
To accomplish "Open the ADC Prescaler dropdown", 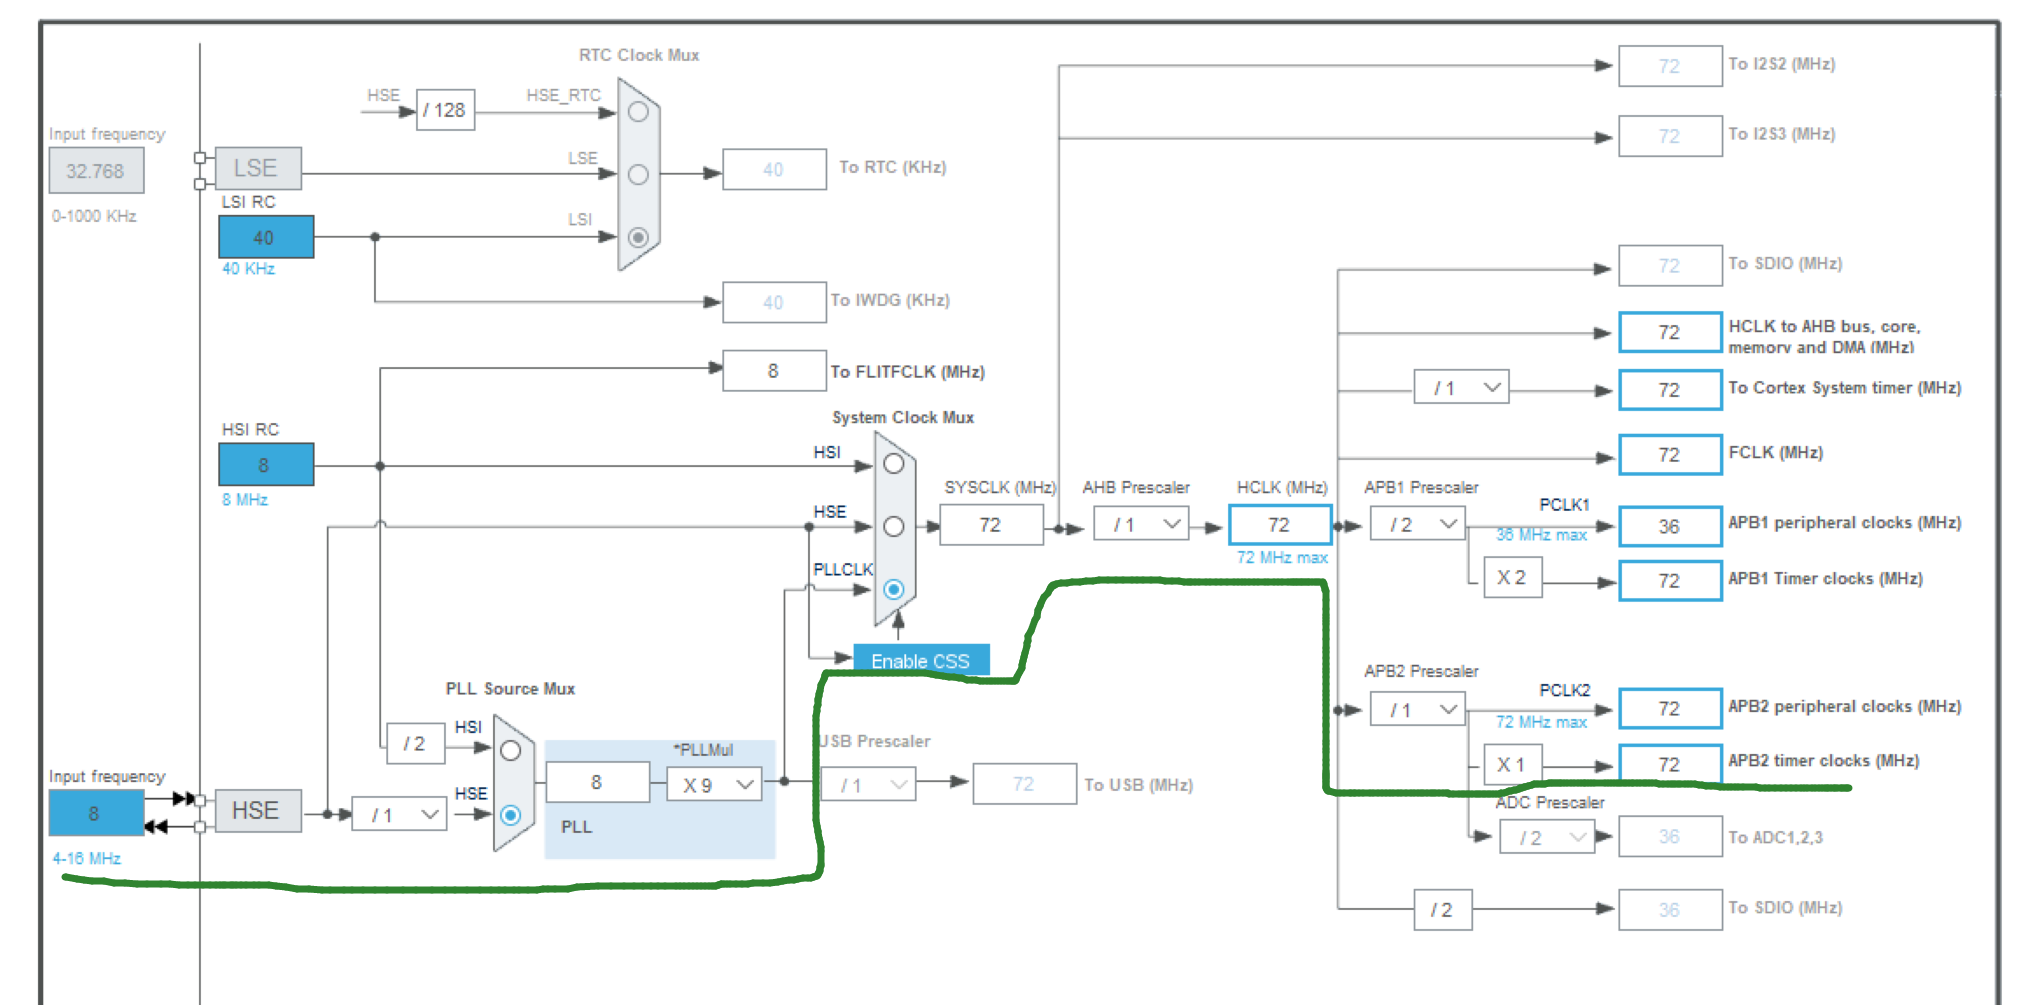I will tap(1547, 837).
